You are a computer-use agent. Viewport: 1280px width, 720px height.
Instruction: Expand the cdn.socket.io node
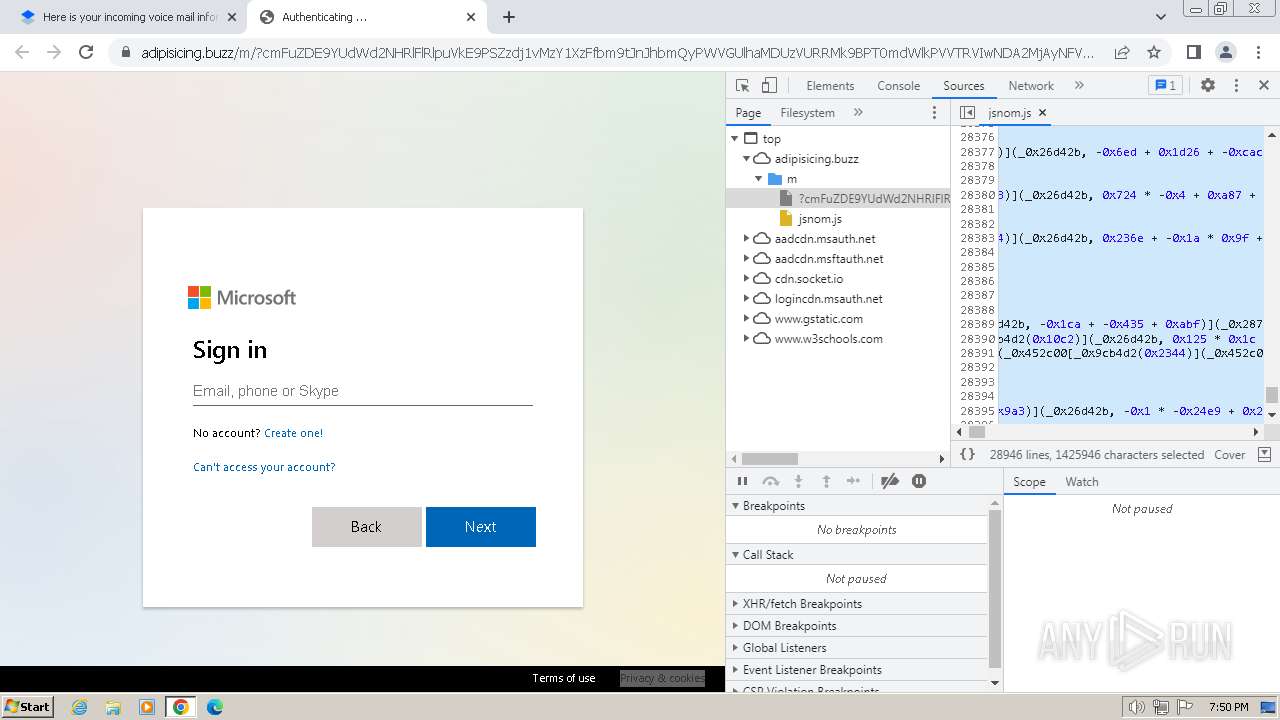[x=746, y=279]
